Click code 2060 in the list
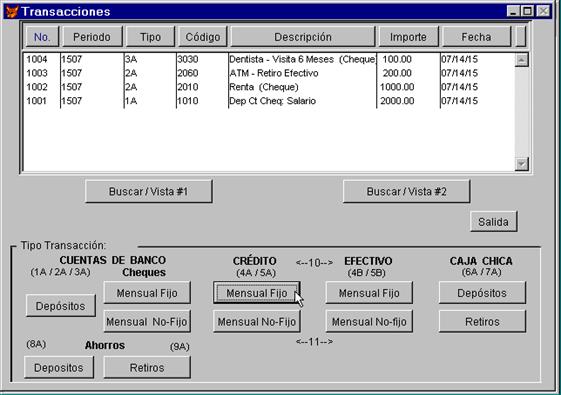 [x=188, y=73]
